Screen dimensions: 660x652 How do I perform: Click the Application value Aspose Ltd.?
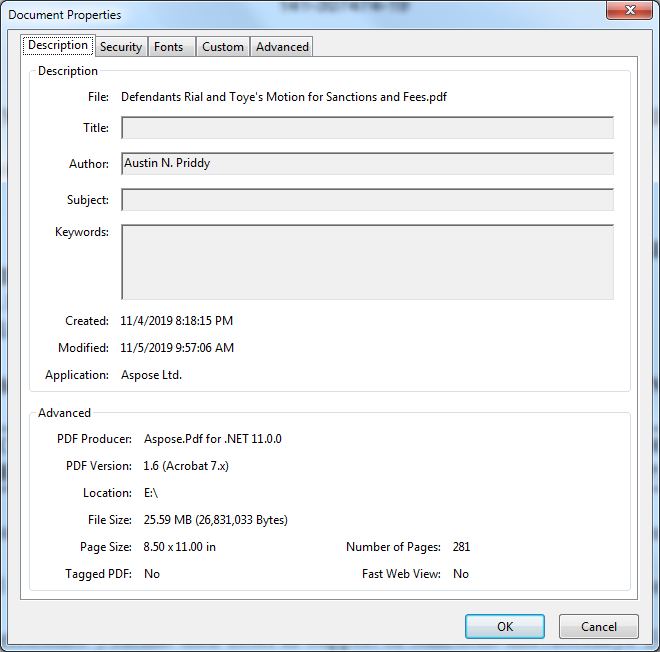pyautogui.click(x=152, y=375)
